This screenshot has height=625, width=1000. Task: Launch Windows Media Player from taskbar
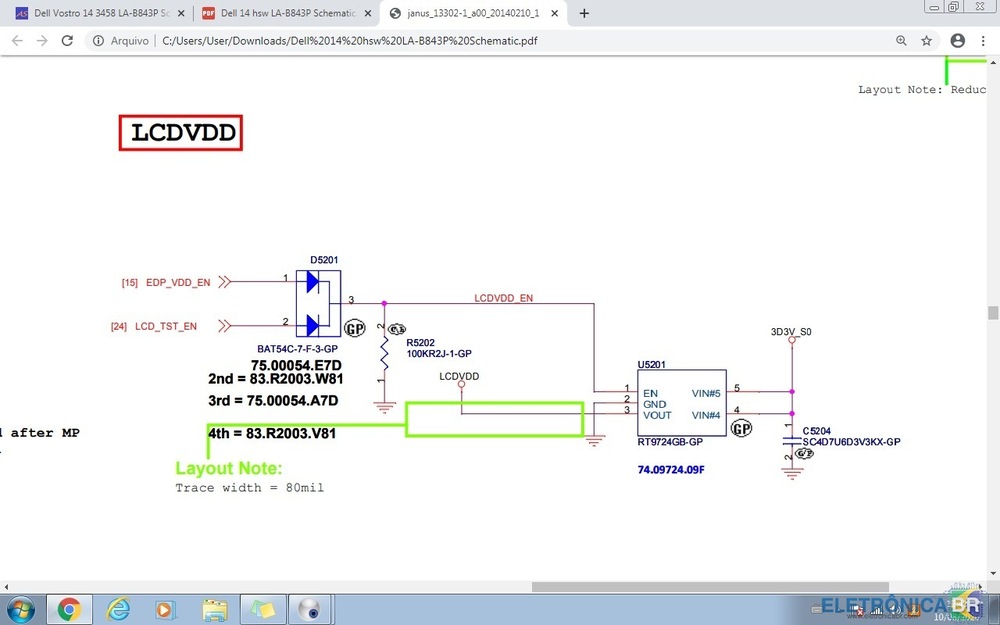point(166,608)
